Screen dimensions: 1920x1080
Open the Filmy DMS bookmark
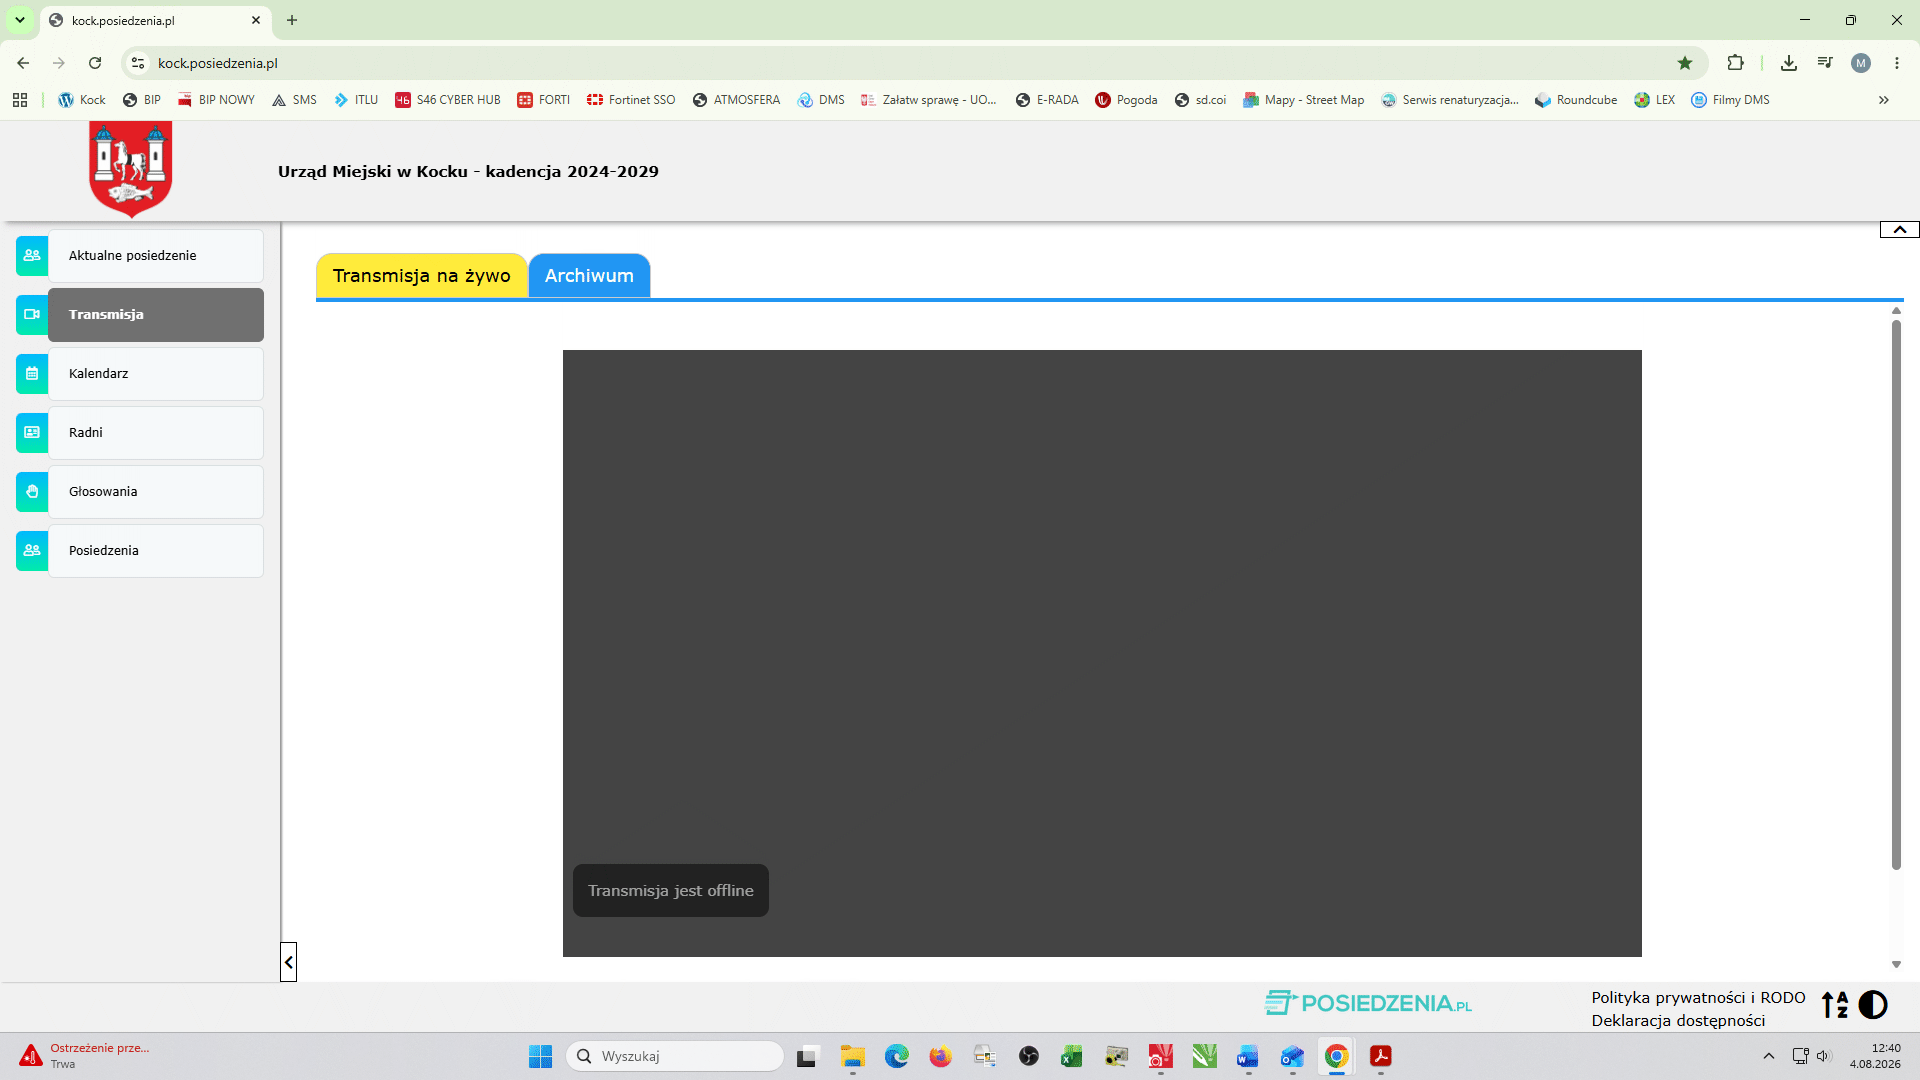point(1730,100)
